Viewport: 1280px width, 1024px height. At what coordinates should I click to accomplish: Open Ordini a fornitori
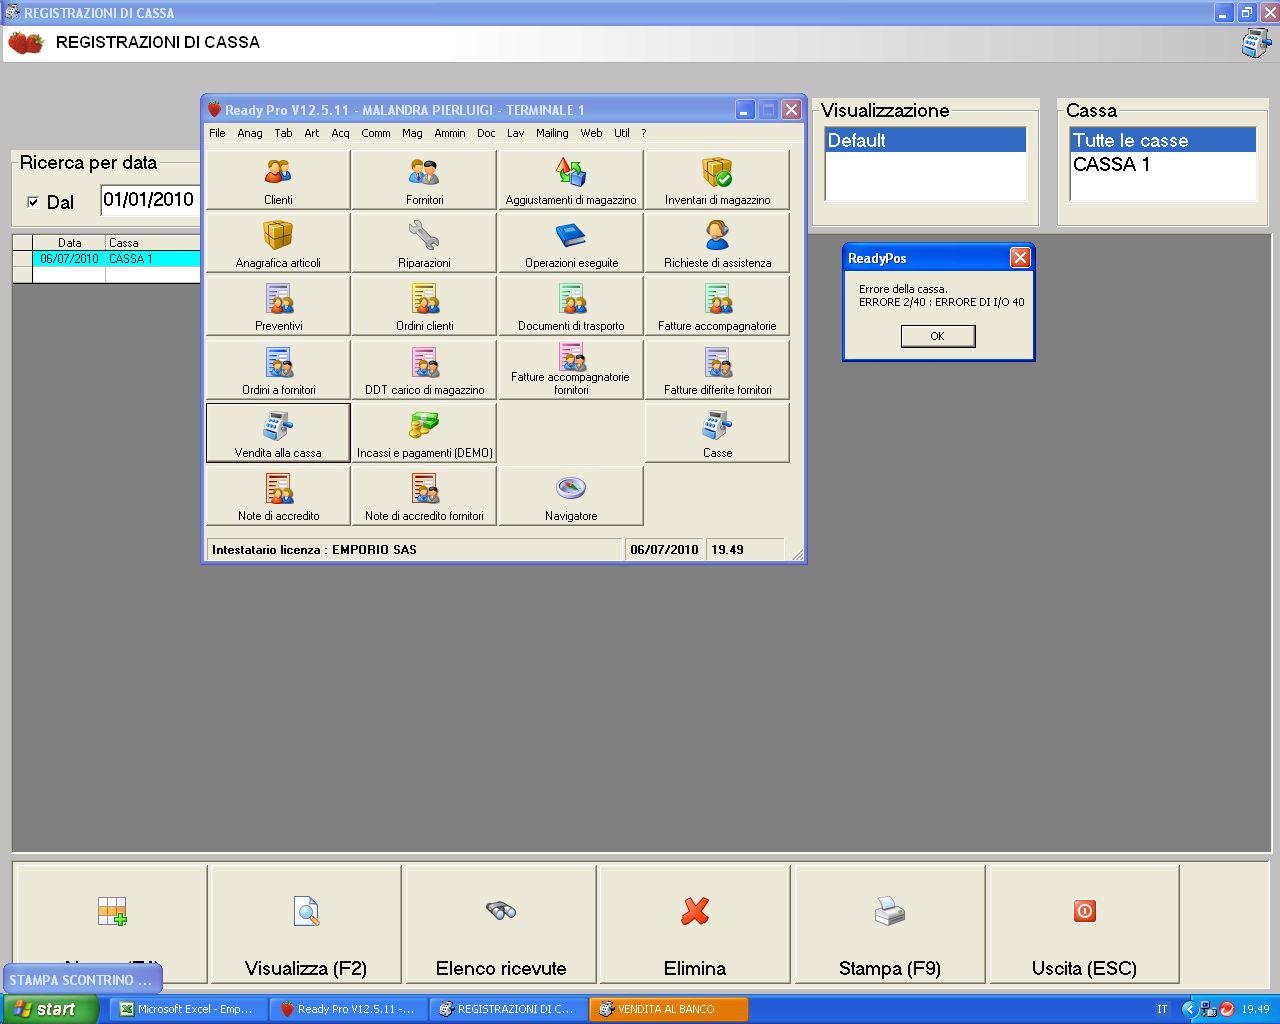(x=278, y=369)
